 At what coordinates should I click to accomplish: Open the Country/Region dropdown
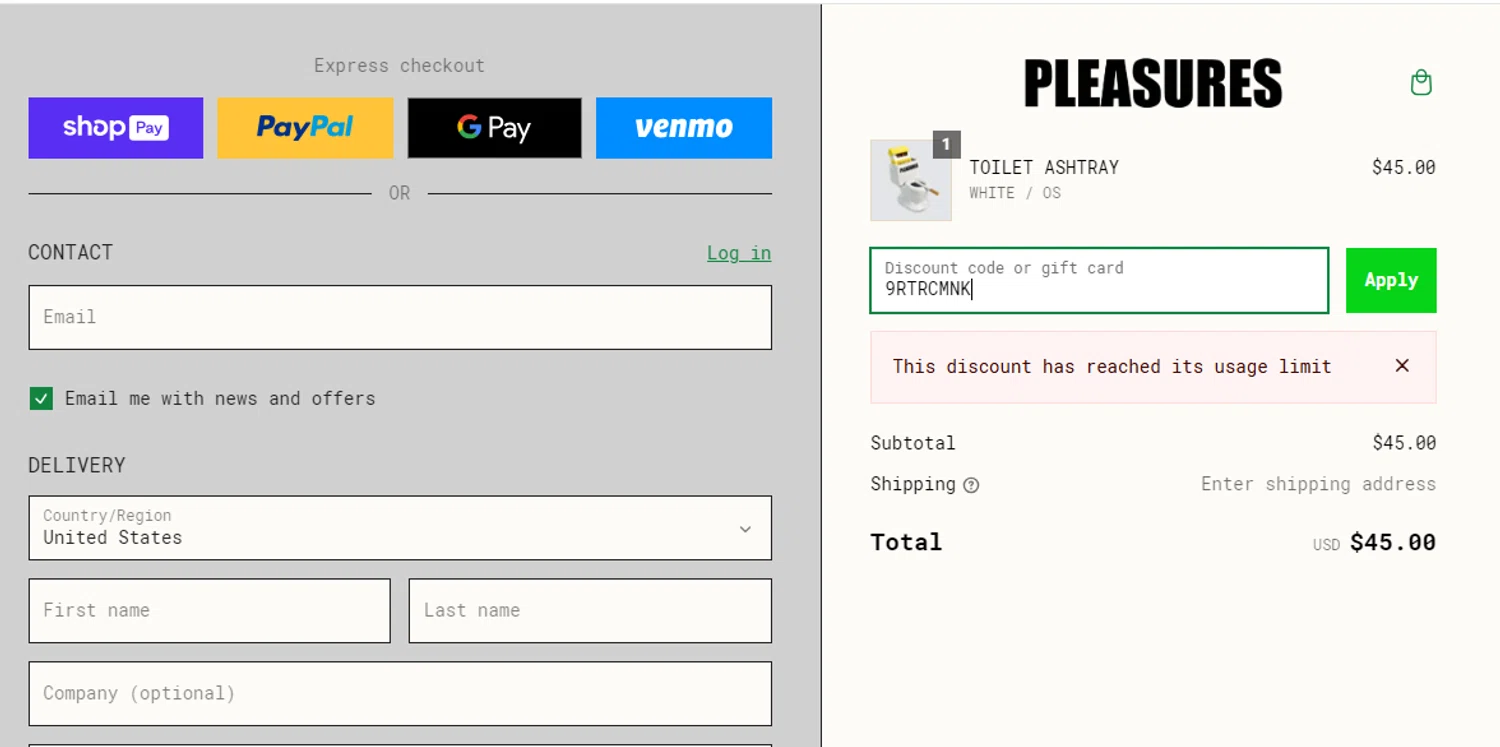(400, 528)
